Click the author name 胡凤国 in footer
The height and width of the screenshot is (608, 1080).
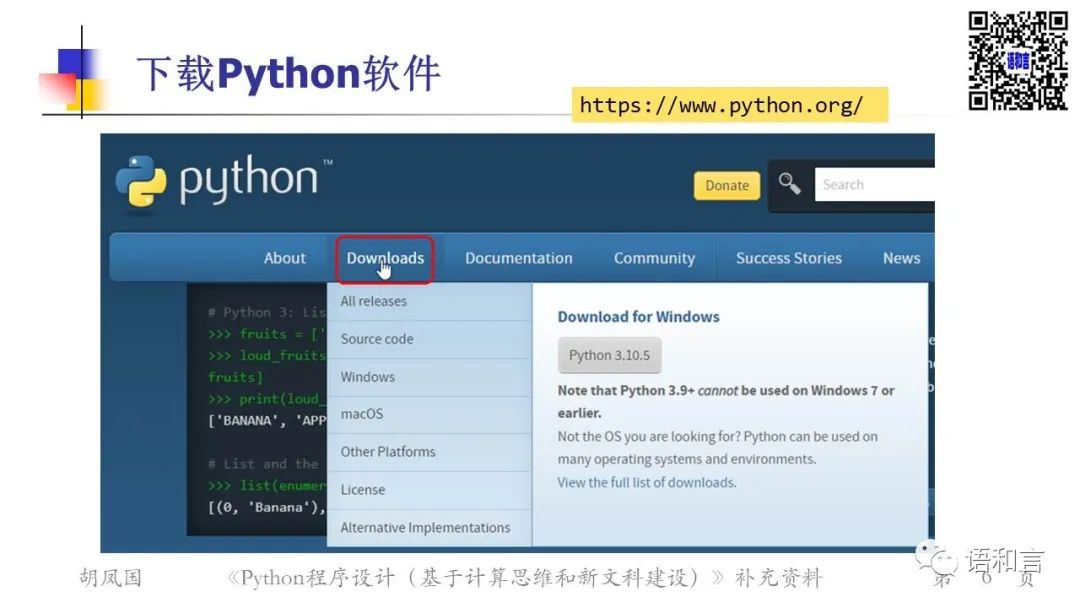110,578
